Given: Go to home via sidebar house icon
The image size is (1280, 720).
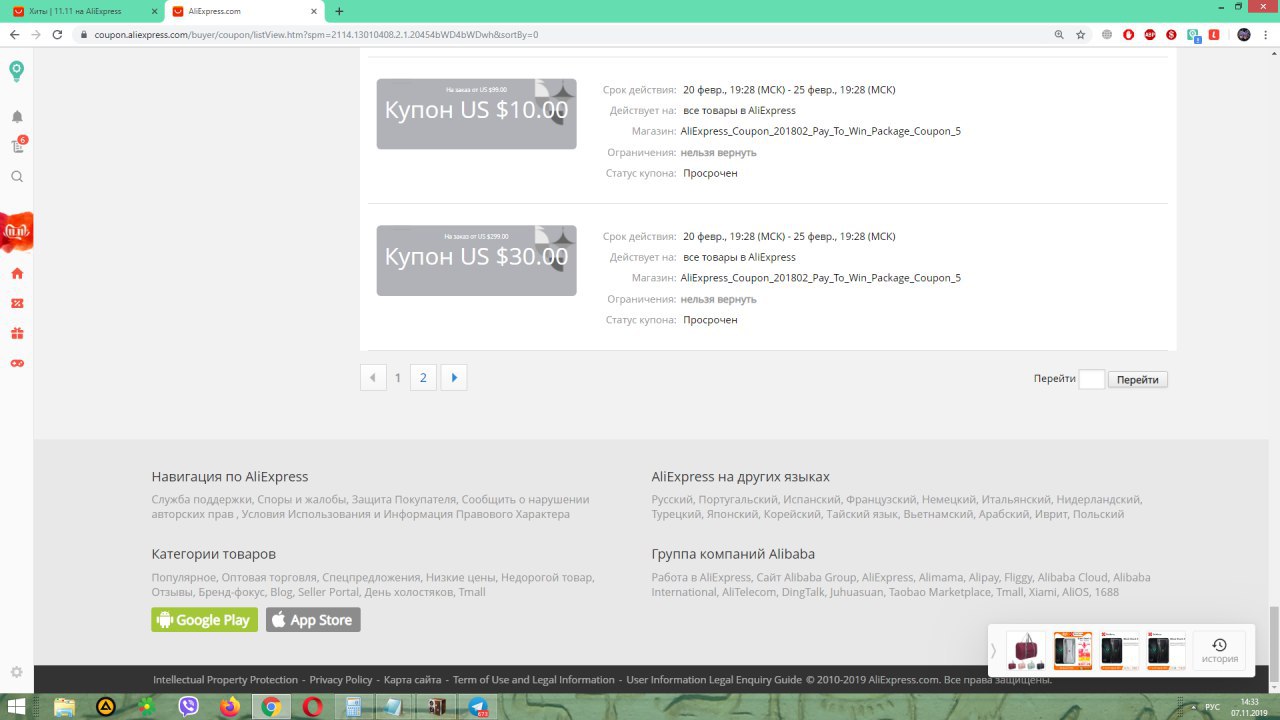Looking at the screenshot, I should [17, 273].
